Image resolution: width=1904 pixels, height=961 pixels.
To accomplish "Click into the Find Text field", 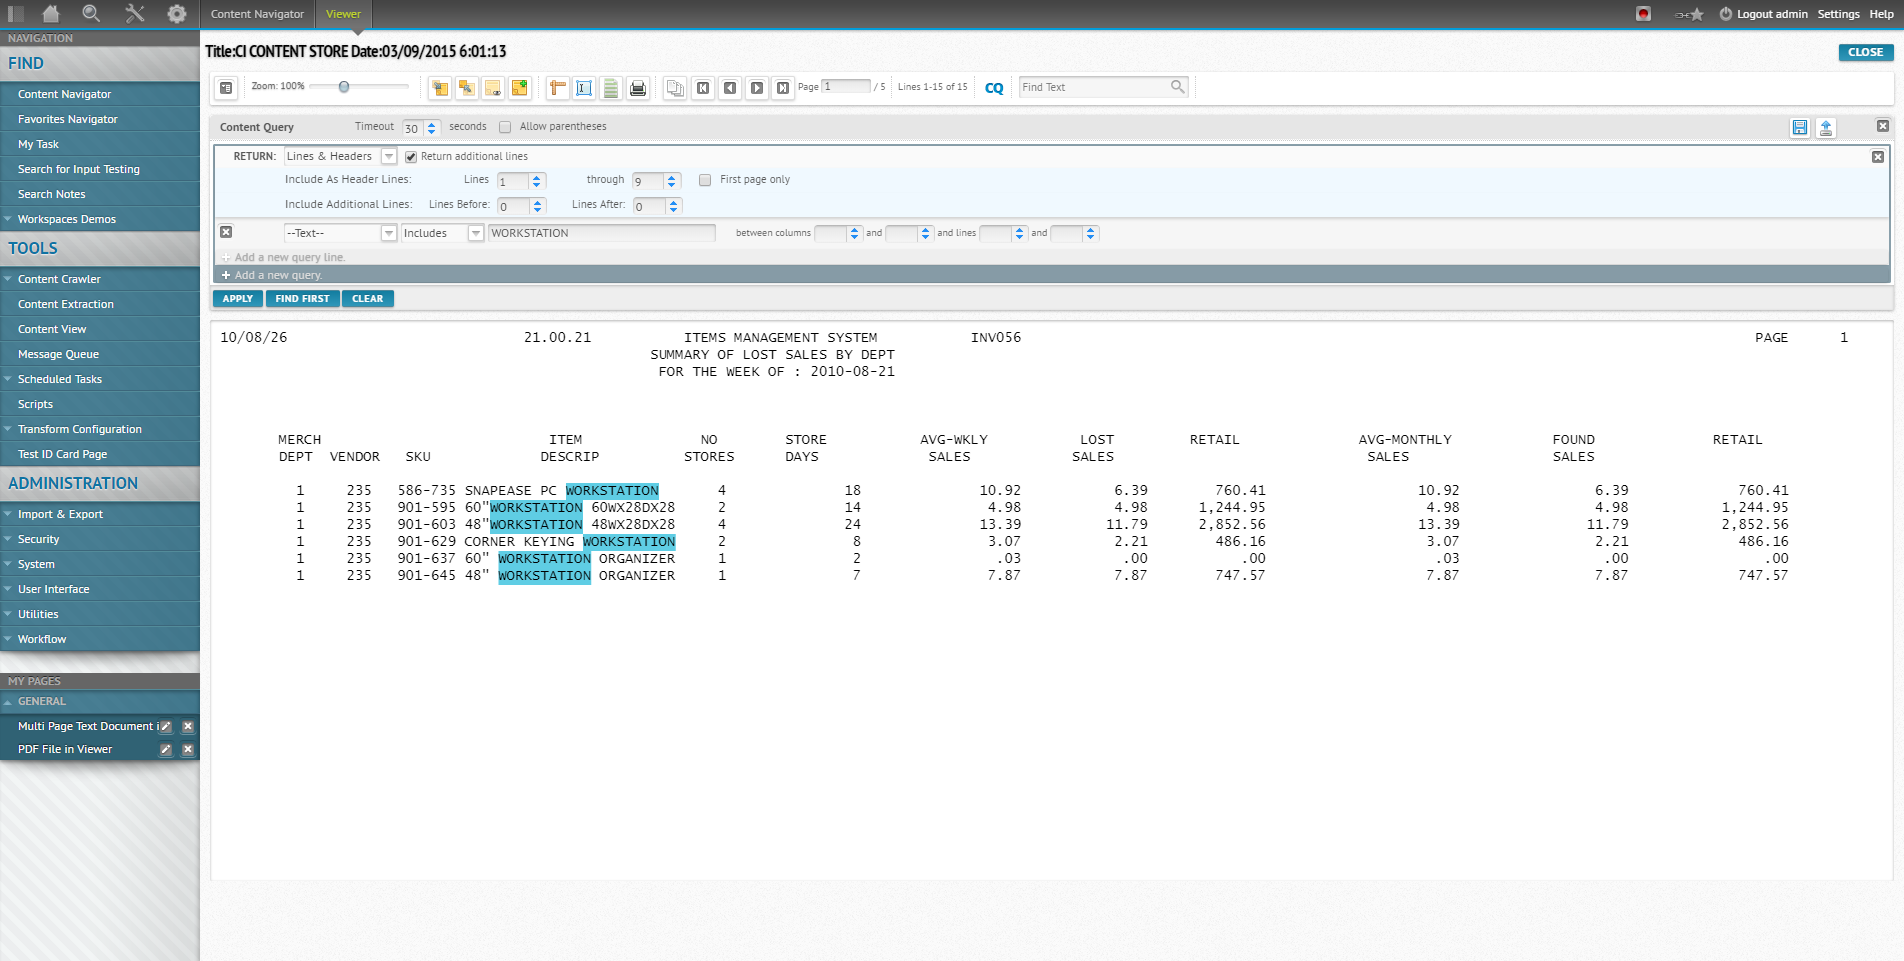I will click(x=1094, y=87).
